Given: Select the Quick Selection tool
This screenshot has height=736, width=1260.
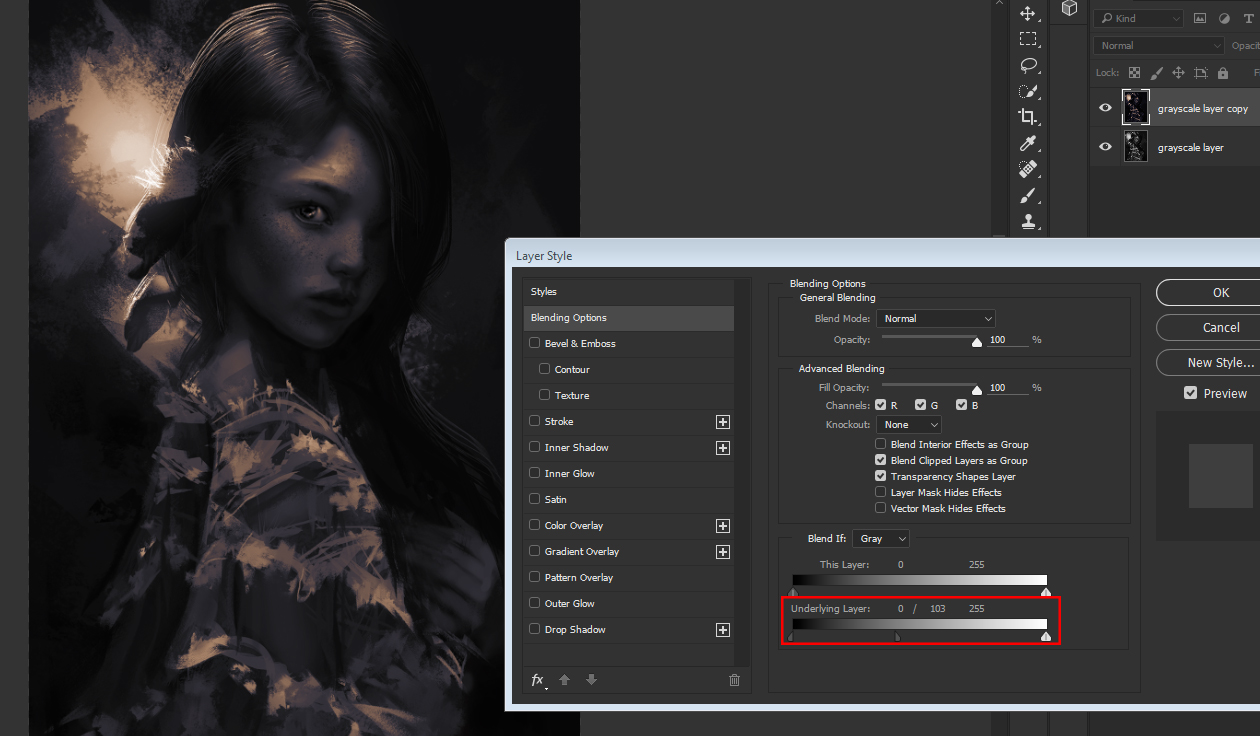Looking at the screenshot, I should [1027, 91].
